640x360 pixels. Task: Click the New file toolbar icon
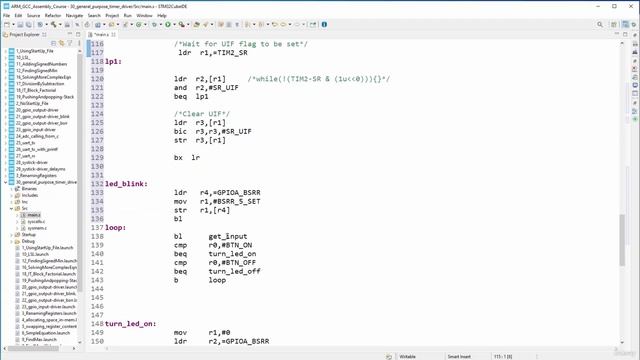(x=7, y=24)
